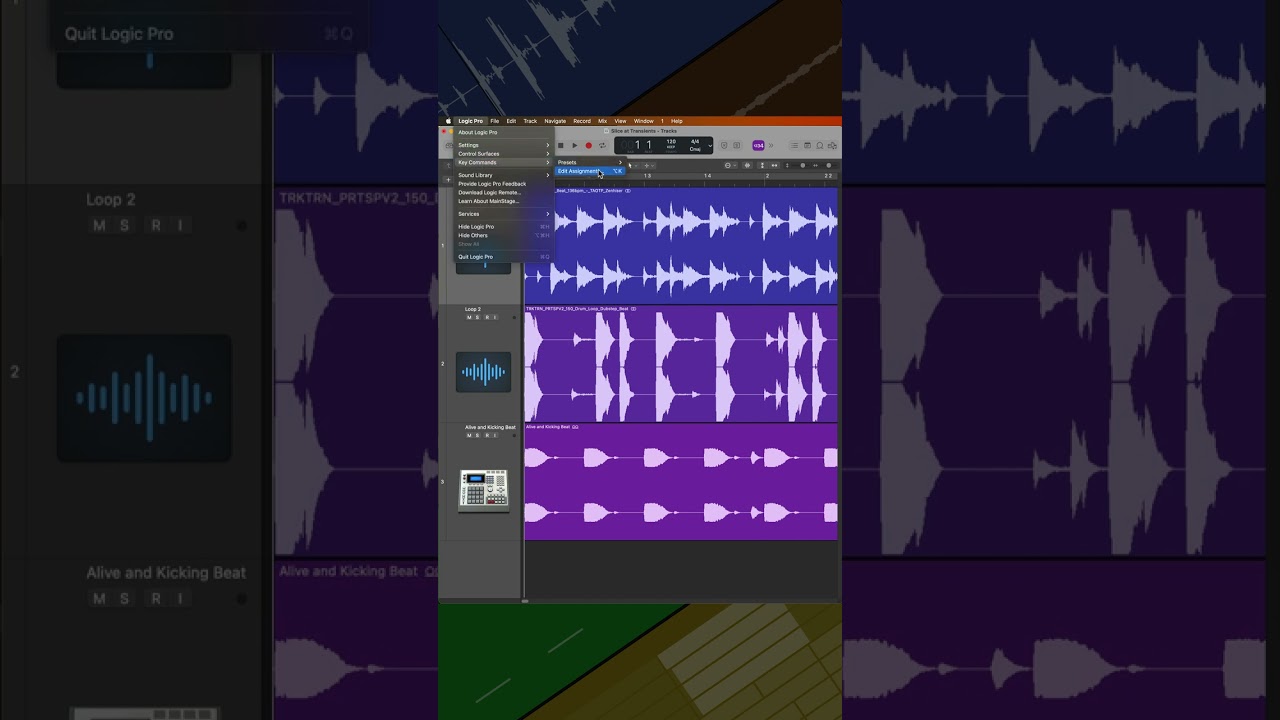Expand the Settings submenu
1280x720 pixels.
pos(504,145)
